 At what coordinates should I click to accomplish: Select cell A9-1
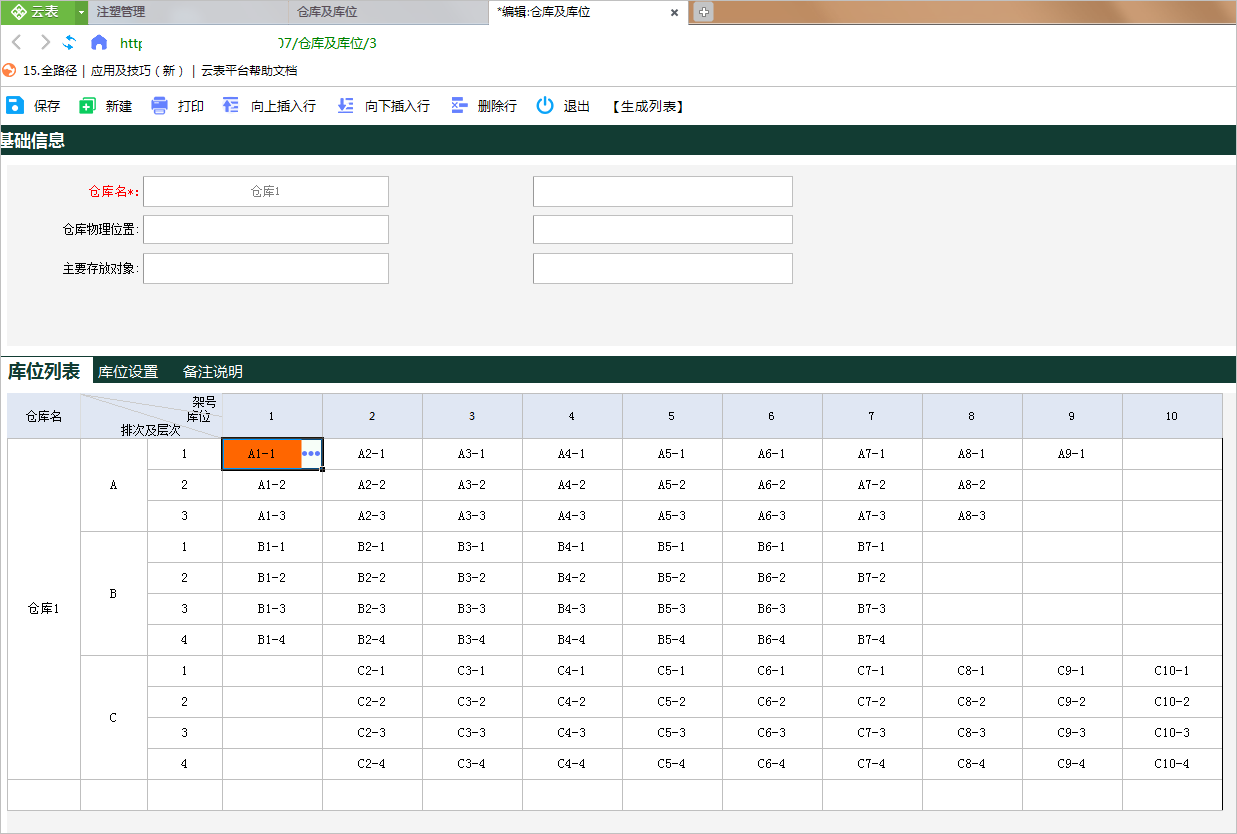point(1072,454)
